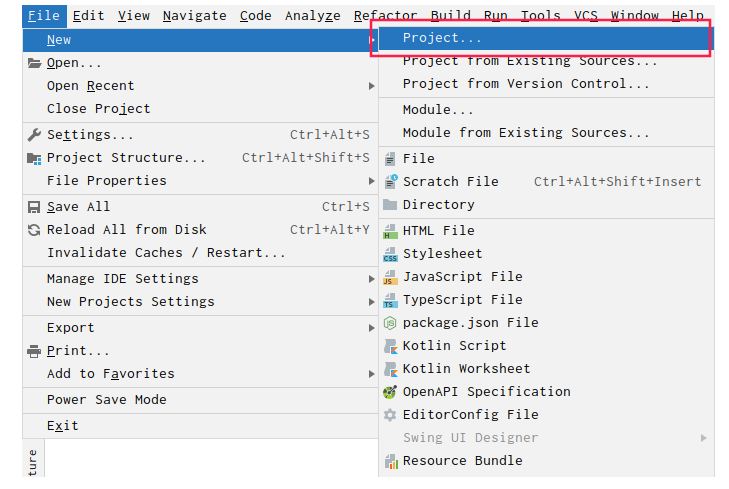
Task: Open the Tools menu
Action: point(540,16)
